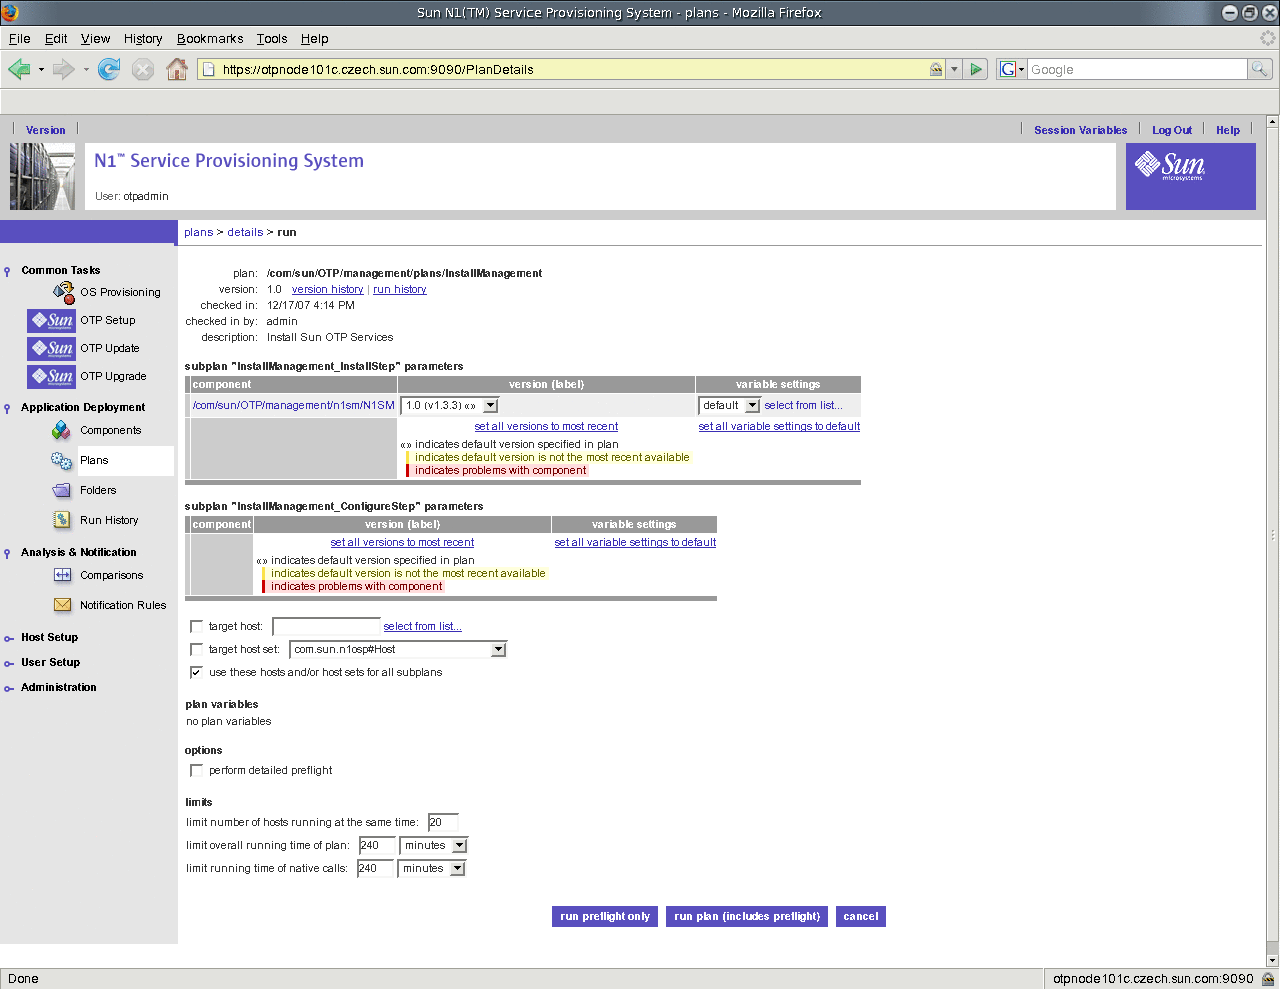Click the OS Provisioning icon
Image resolution: width=1280 pixels, height=990 pixels.
click(64, 292)
